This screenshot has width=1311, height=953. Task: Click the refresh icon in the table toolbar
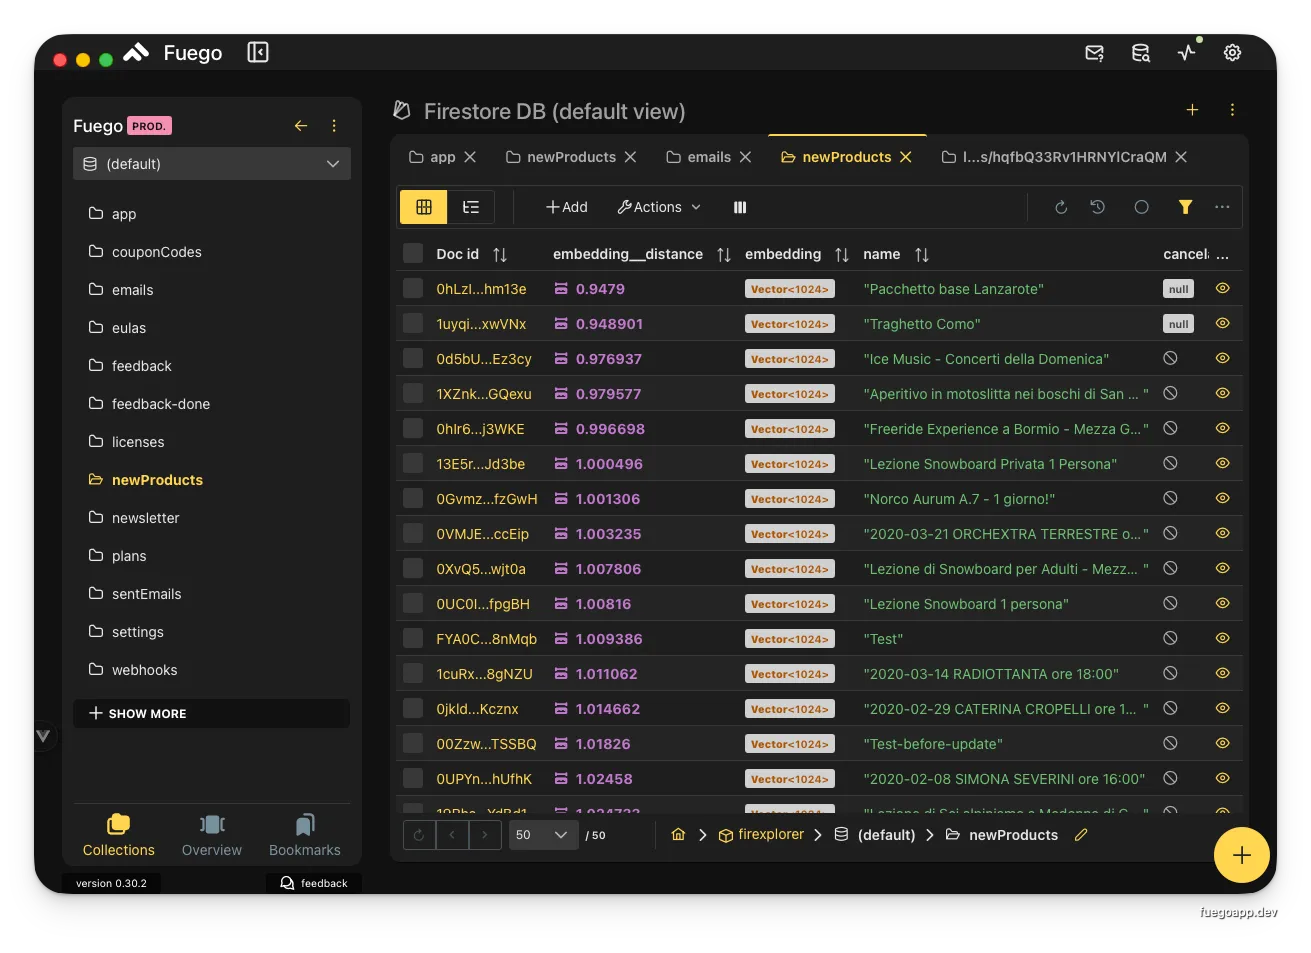1060,207
